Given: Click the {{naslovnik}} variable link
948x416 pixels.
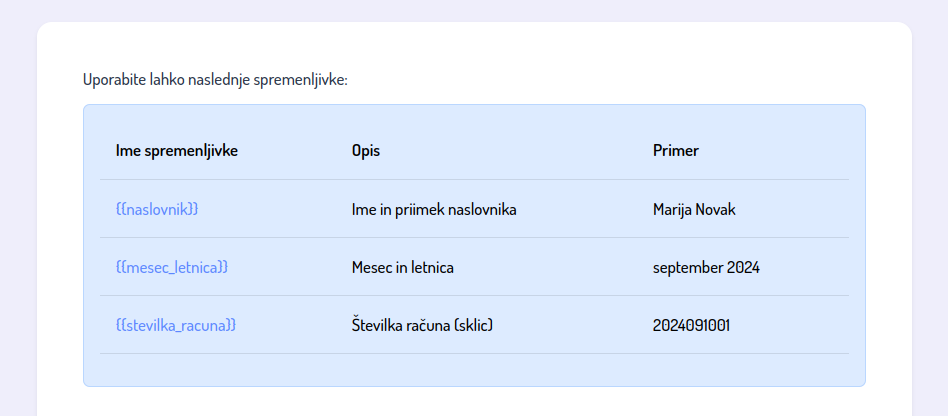Looking at the screenshot, I should click(157, 209).
